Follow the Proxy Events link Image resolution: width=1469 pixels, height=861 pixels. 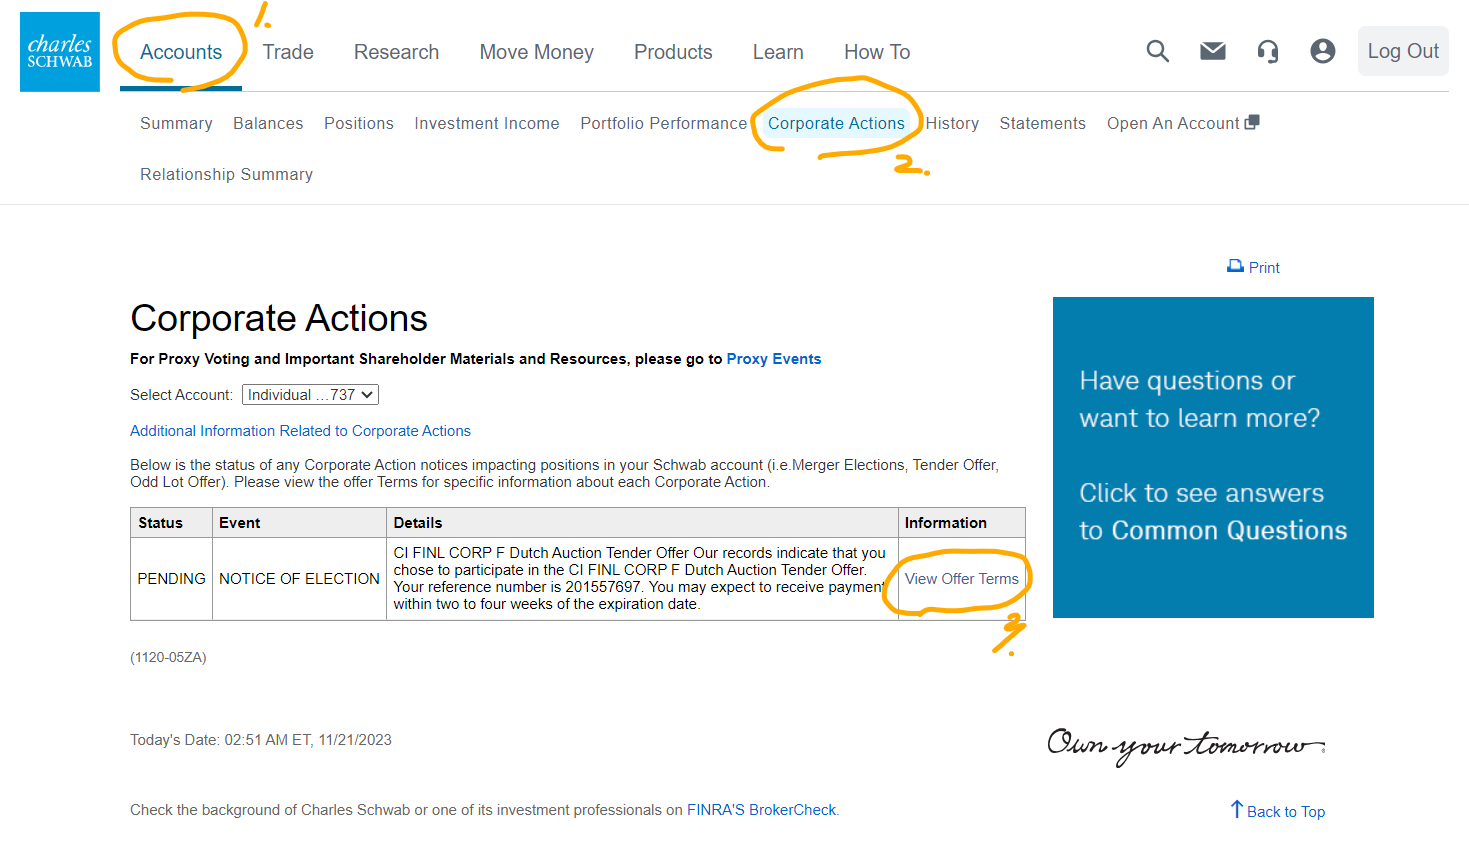tap(774, 359)
